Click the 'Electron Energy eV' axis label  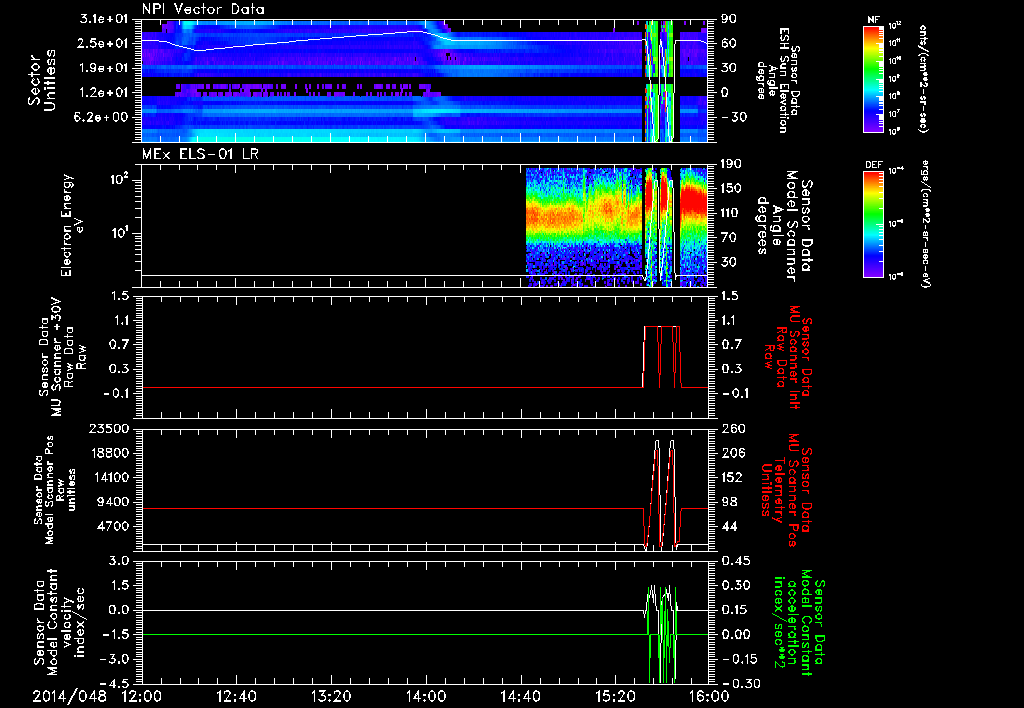coord(72,225)
